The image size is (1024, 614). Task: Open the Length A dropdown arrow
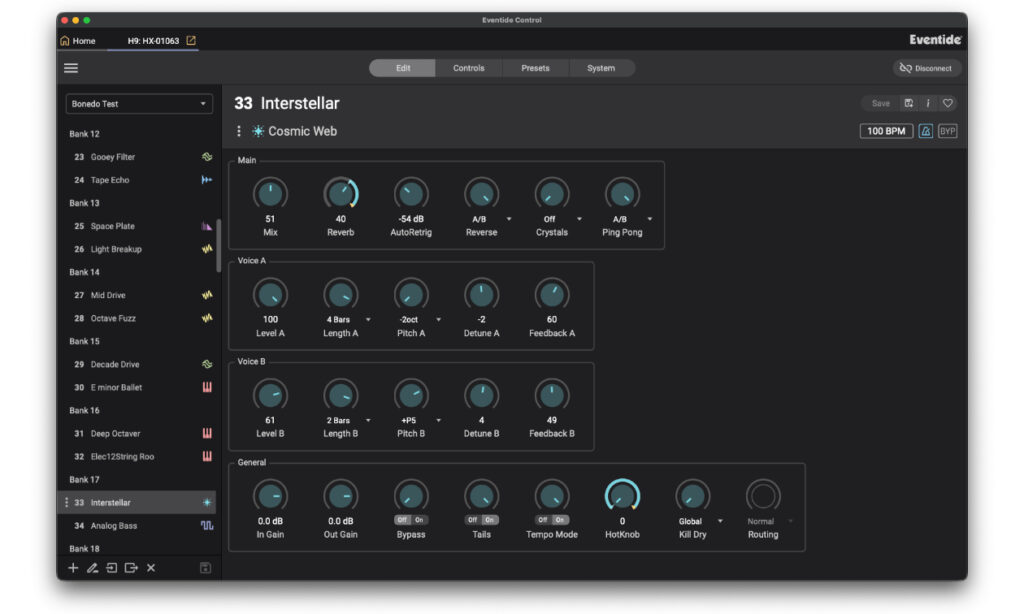pyautogui.click(x=368, y=319)
